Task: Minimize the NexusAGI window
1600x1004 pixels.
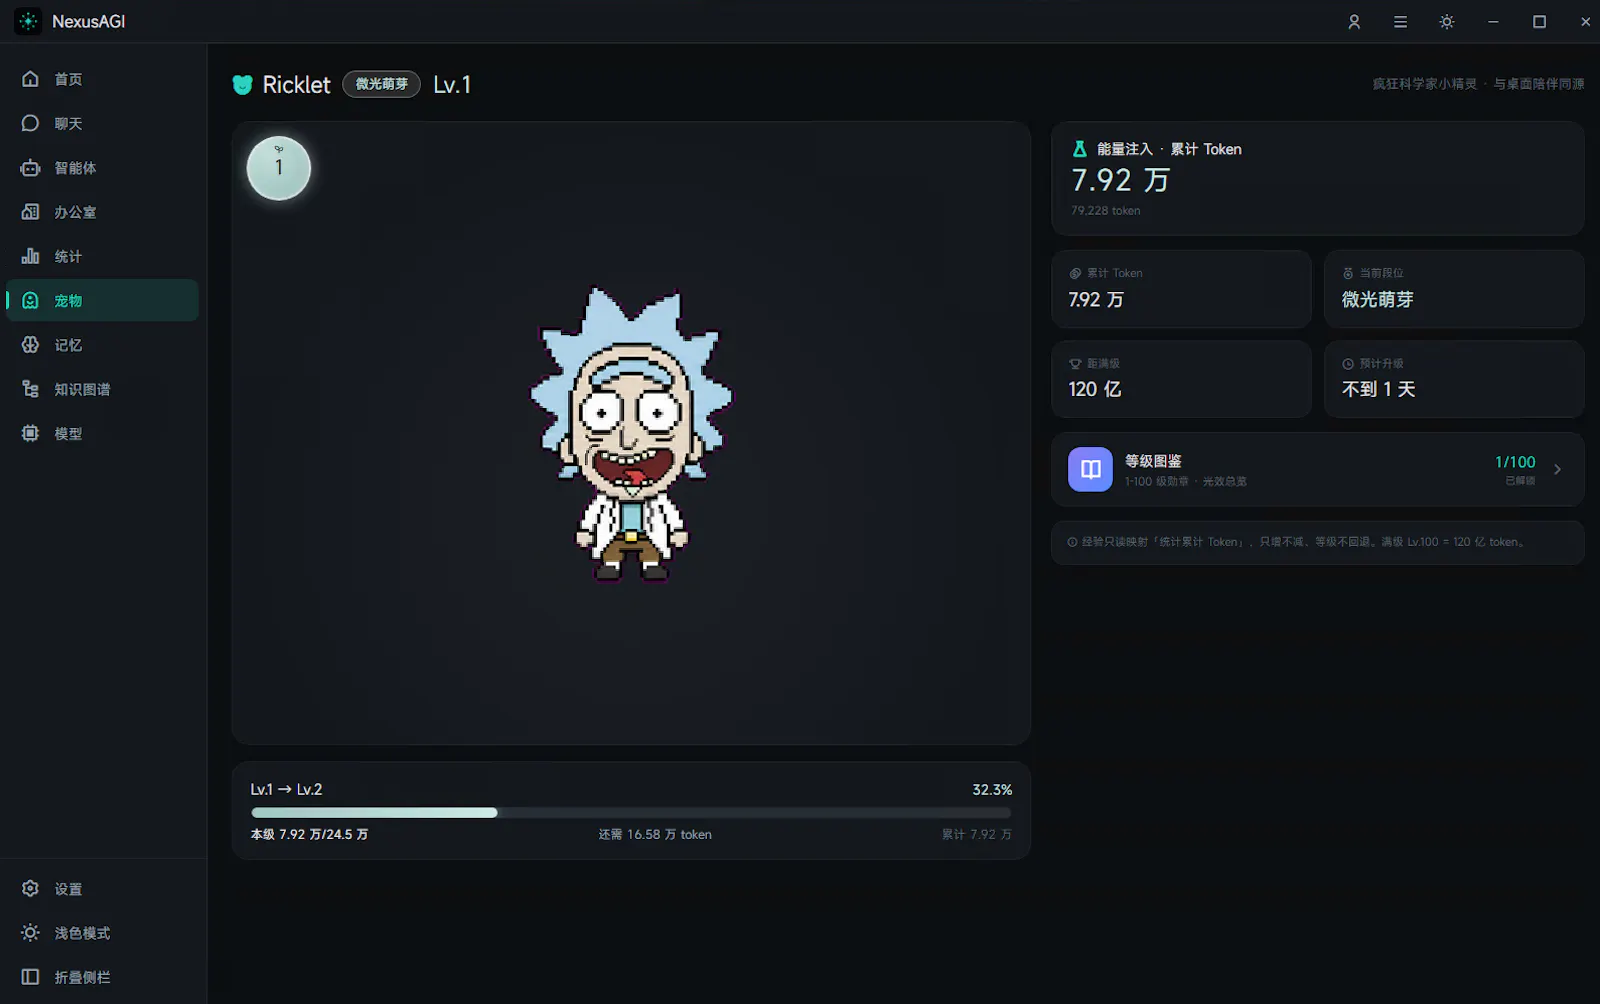Action: (x=1493, y=22)
